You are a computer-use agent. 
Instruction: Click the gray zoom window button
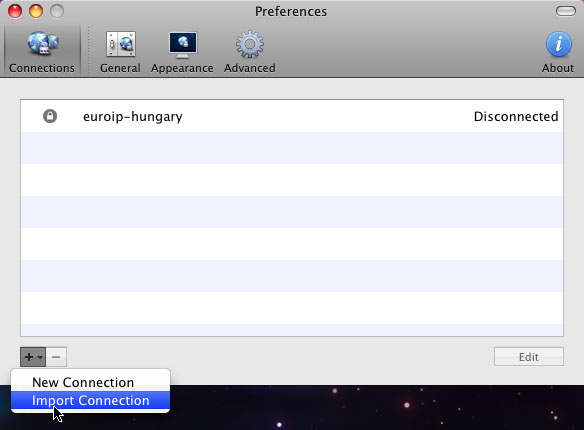coord(57,11)
